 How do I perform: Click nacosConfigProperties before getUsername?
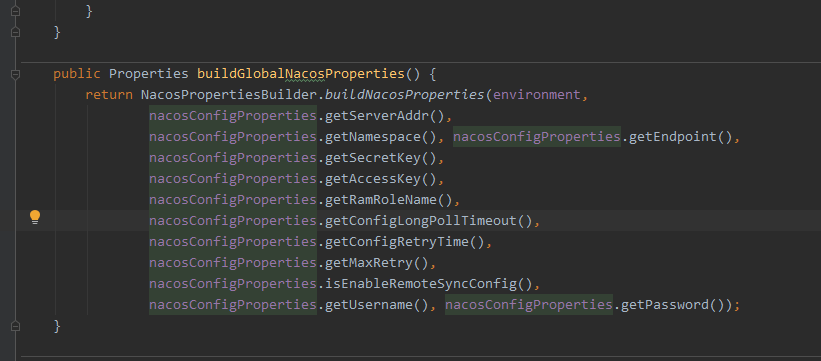tap(233, 304)
